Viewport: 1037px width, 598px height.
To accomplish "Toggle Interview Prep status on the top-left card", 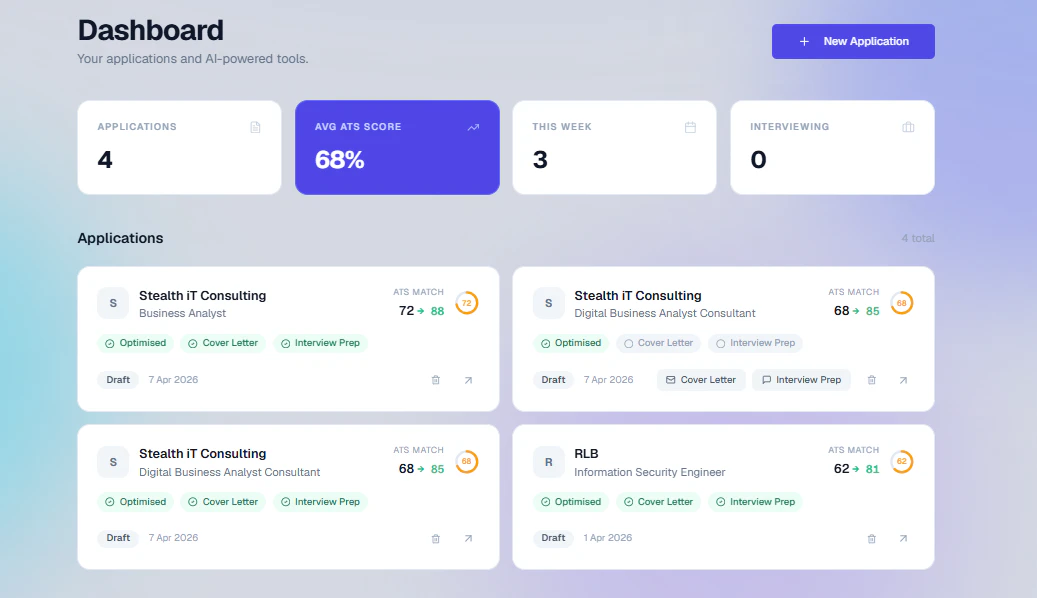I will pos(320,343).
